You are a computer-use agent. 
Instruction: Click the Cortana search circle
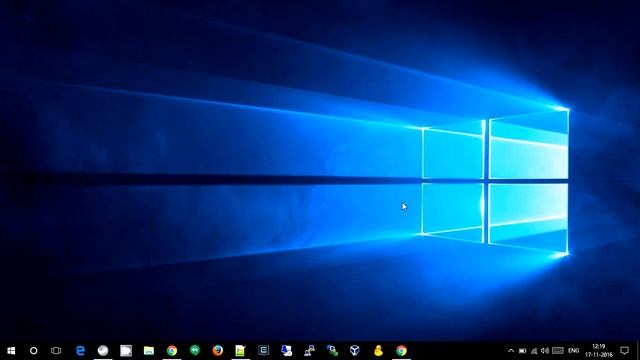click(x=34, y=351)
